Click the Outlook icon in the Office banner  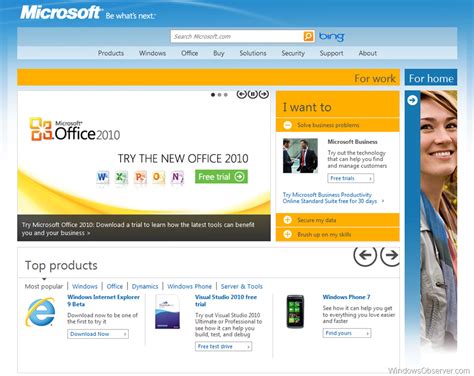(x=158, y=177)
